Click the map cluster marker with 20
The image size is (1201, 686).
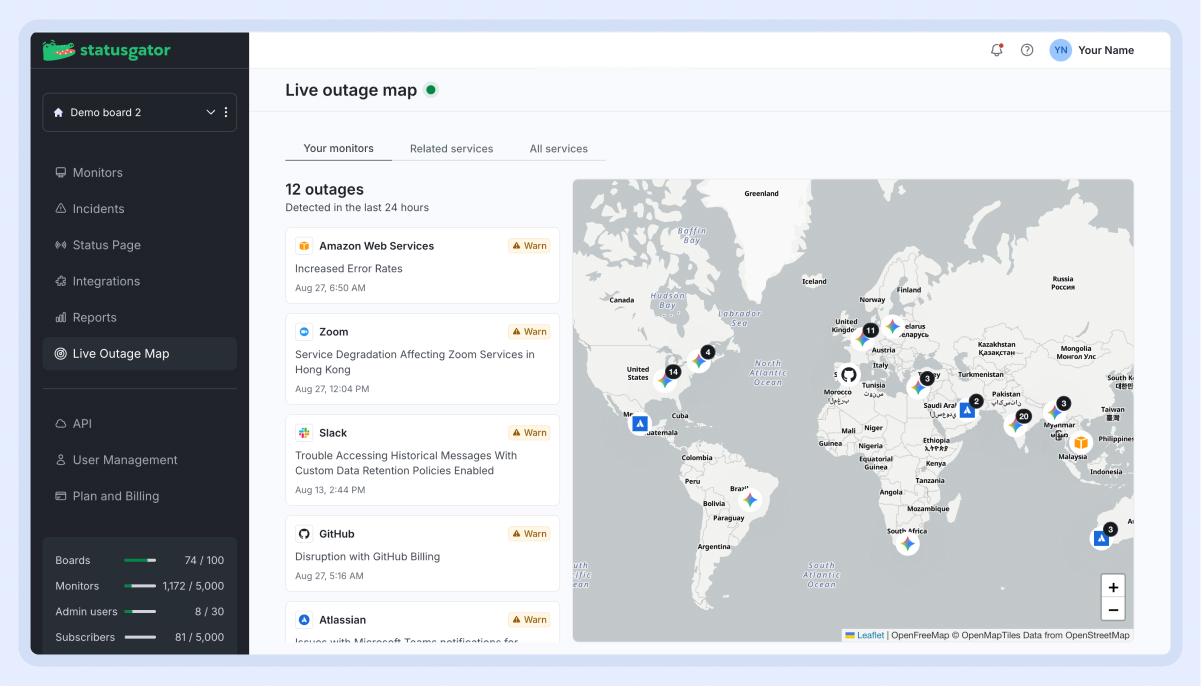pos(1017,424)
